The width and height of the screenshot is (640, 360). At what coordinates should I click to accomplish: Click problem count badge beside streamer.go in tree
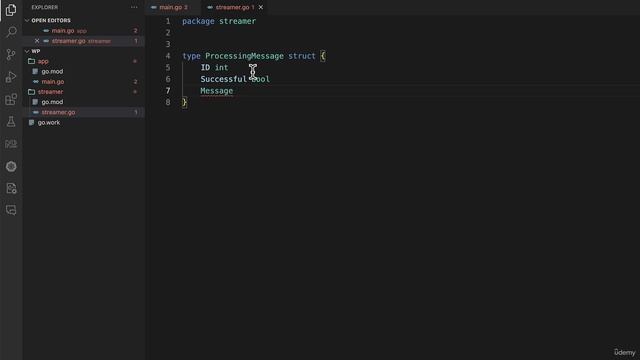pos(136,112)
